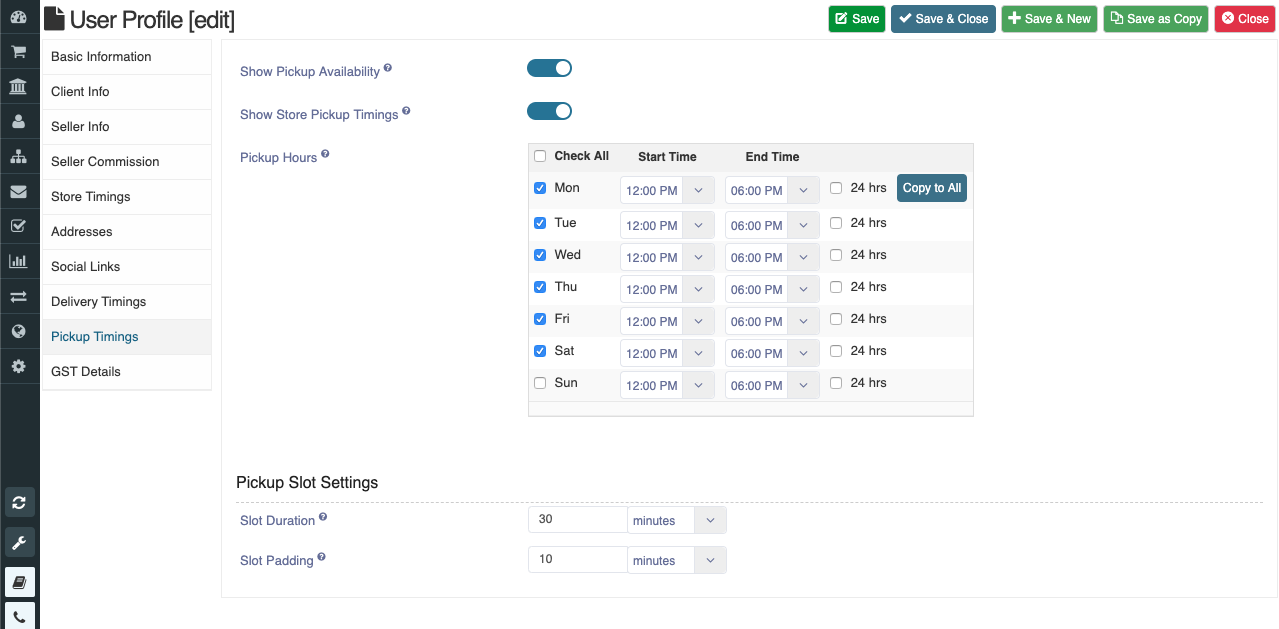The height and width of the screenshot is (629, 1279).
Task: Click the refresh sync icon button
Action: pos(19,502)
